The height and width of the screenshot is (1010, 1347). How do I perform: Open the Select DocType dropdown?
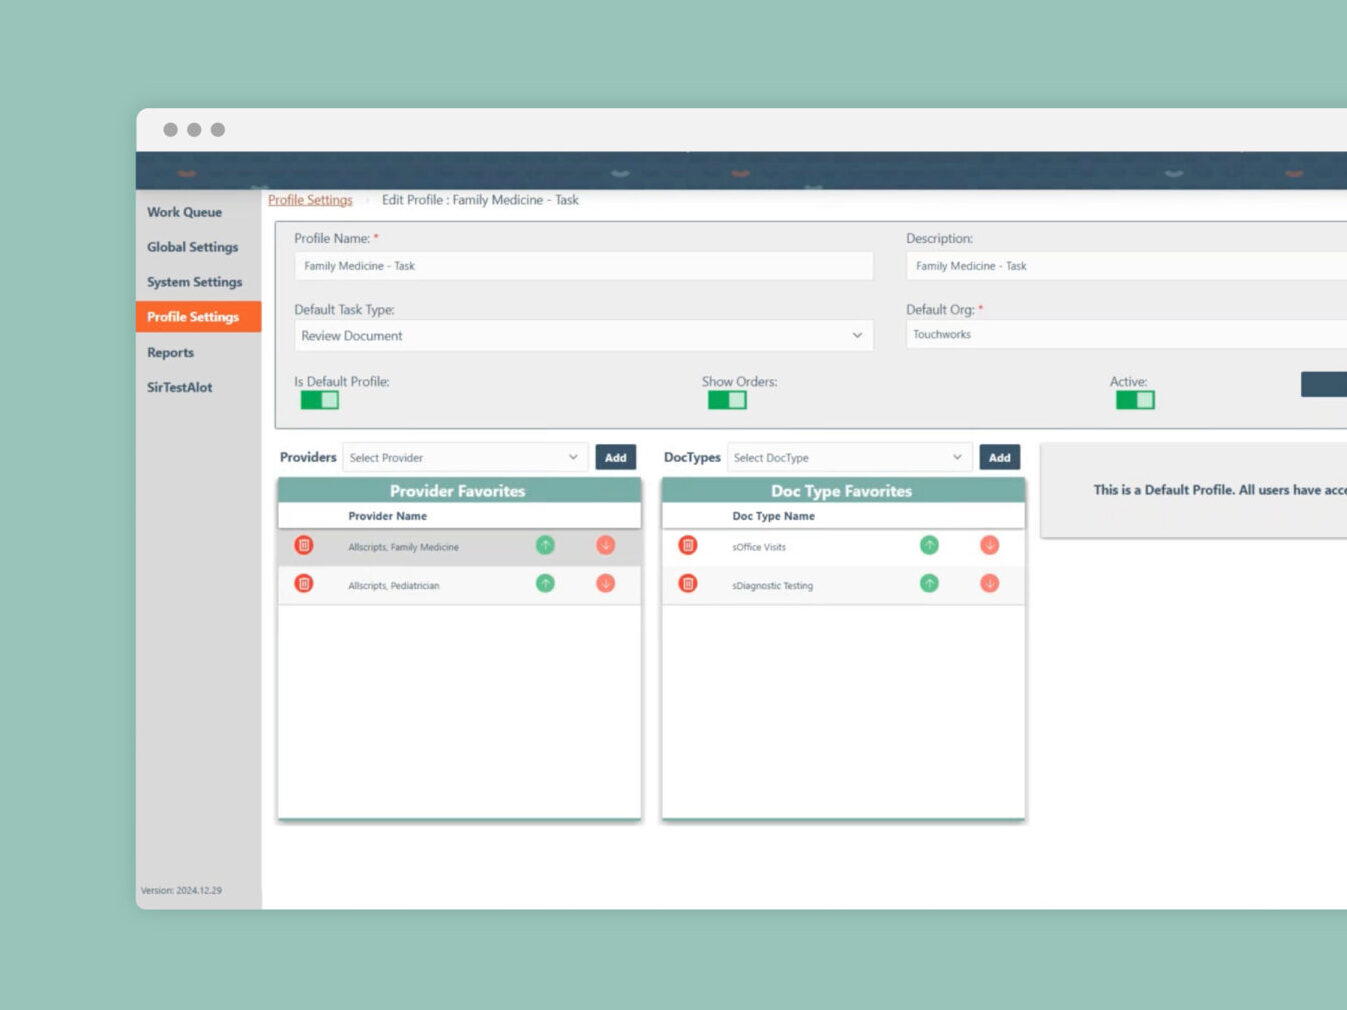tap(848, 458)
